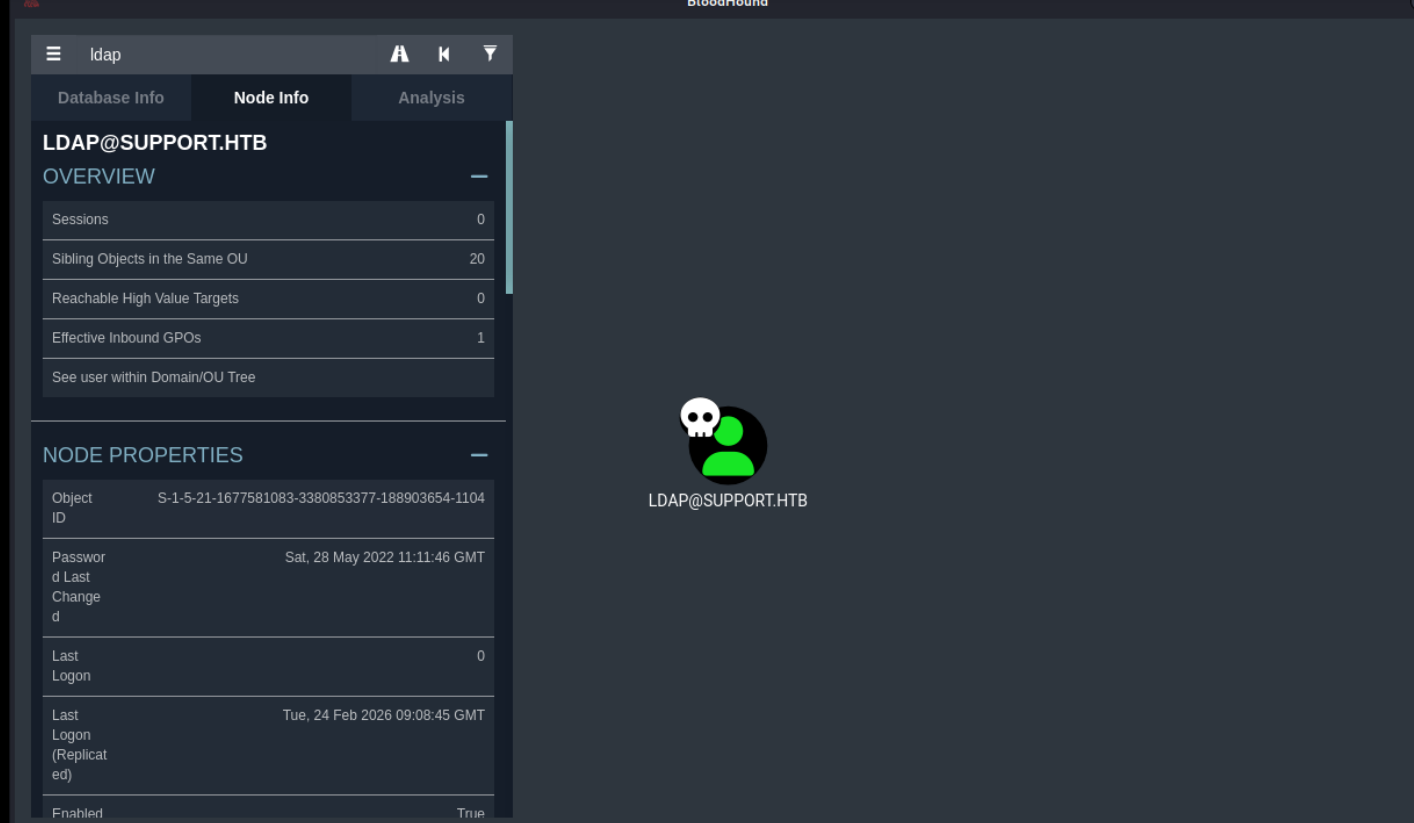Click the skull owned marker on node

click(699, 416)
